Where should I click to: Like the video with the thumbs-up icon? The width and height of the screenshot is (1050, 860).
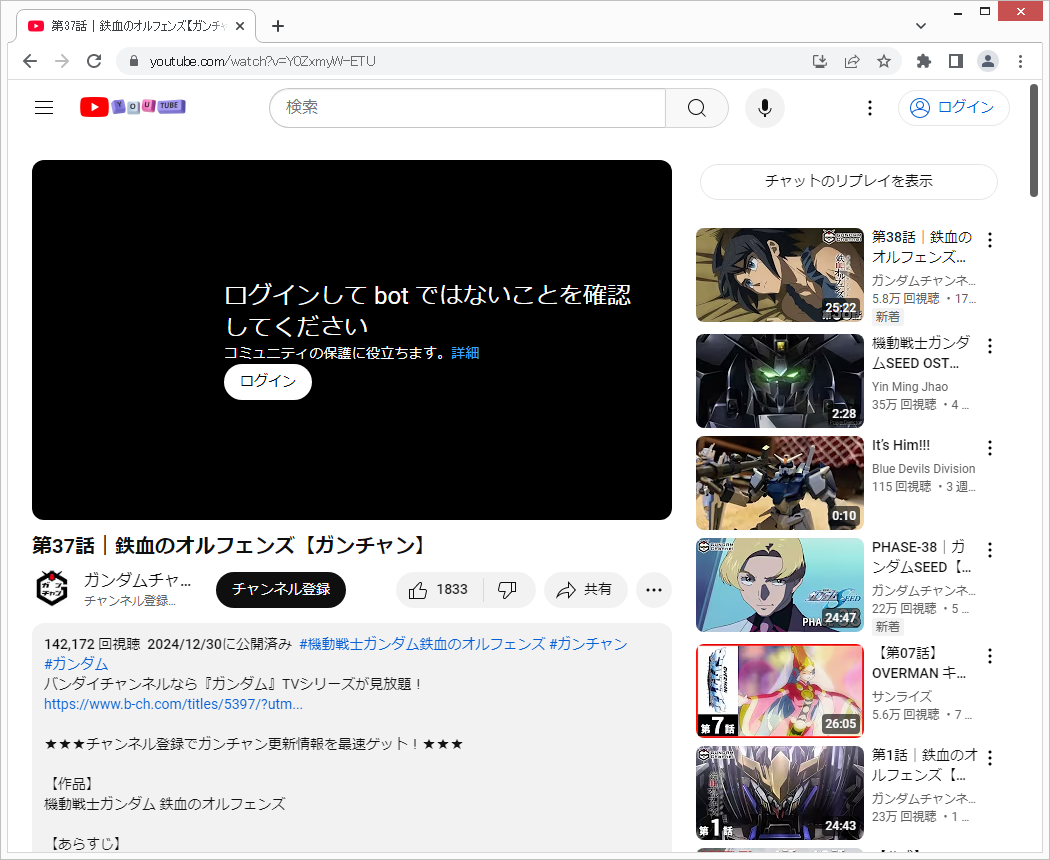click(x=439, y=590)
